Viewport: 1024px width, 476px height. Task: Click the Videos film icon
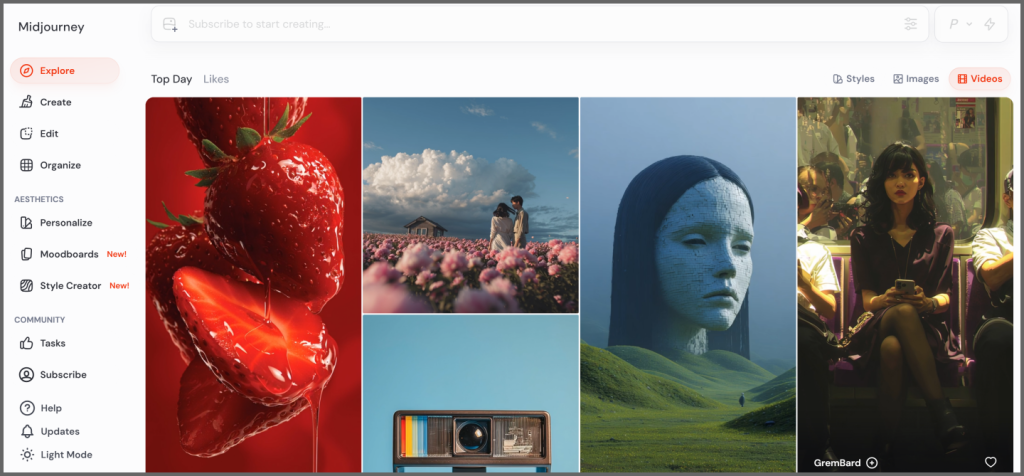coord(962,79)
